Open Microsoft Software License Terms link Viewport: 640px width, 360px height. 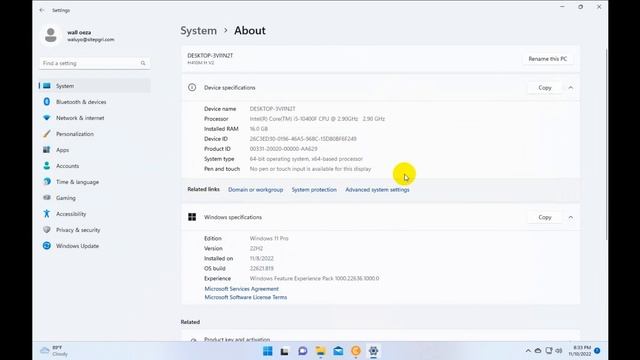(246, 297)
